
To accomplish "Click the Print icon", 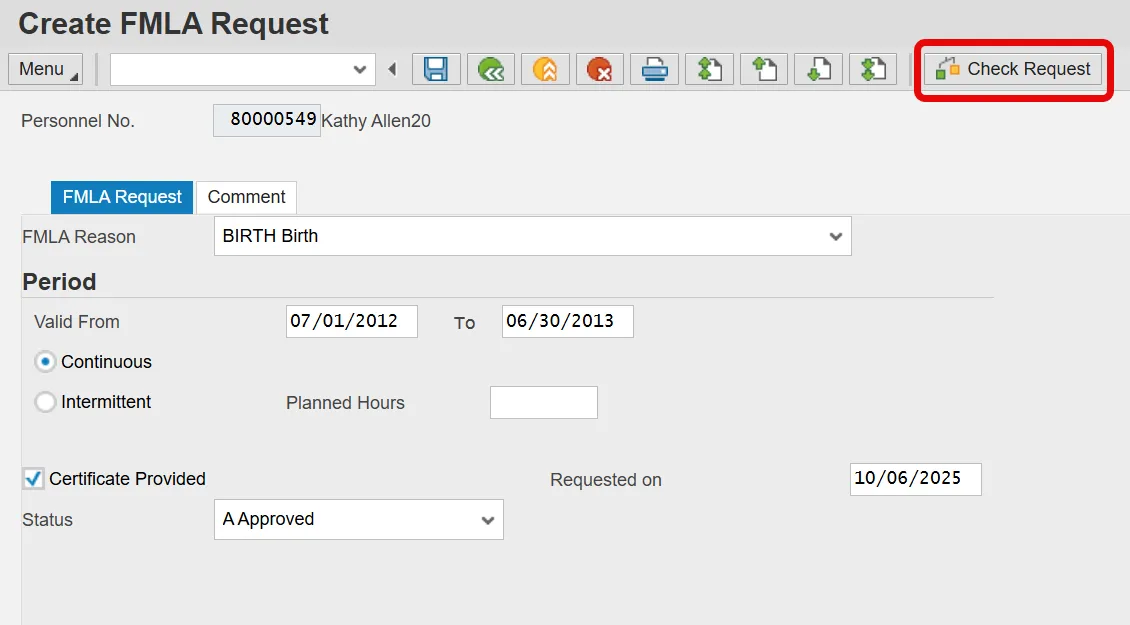I will (x=655, y=69).
